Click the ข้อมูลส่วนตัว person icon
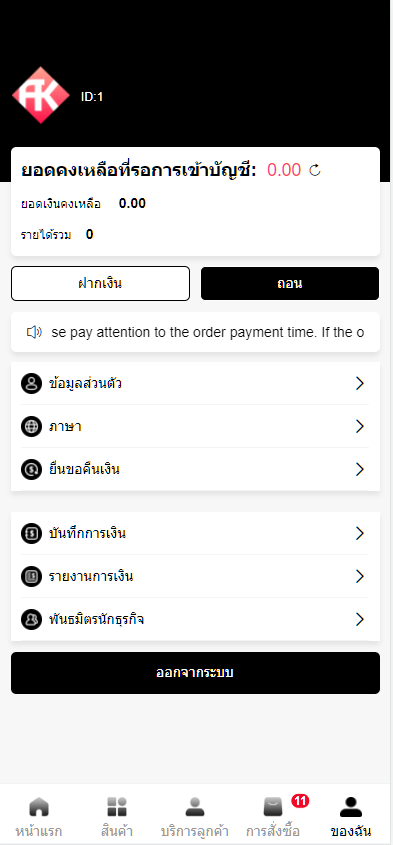The height and width of the screenshot is (845, 393). tap(31, 384)
